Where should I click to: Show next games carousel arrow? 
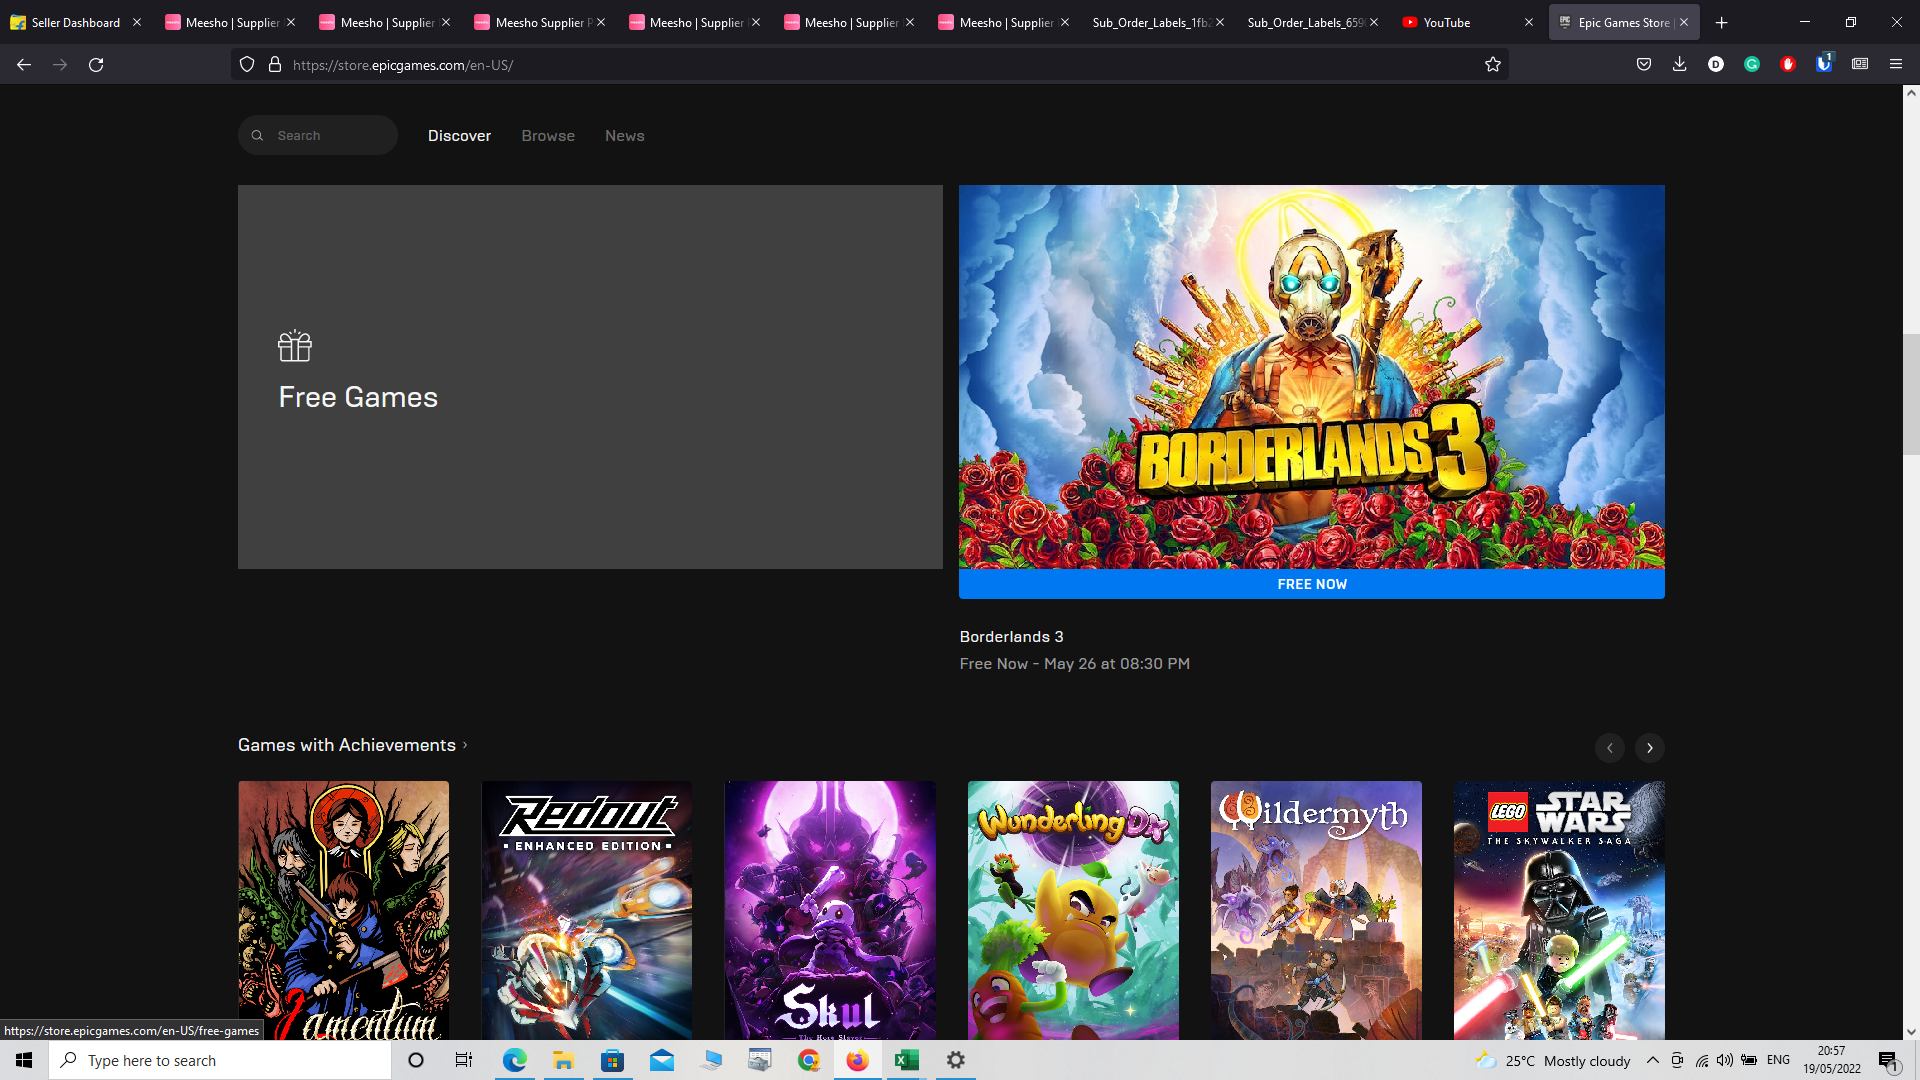click(x=1650, y=748)
